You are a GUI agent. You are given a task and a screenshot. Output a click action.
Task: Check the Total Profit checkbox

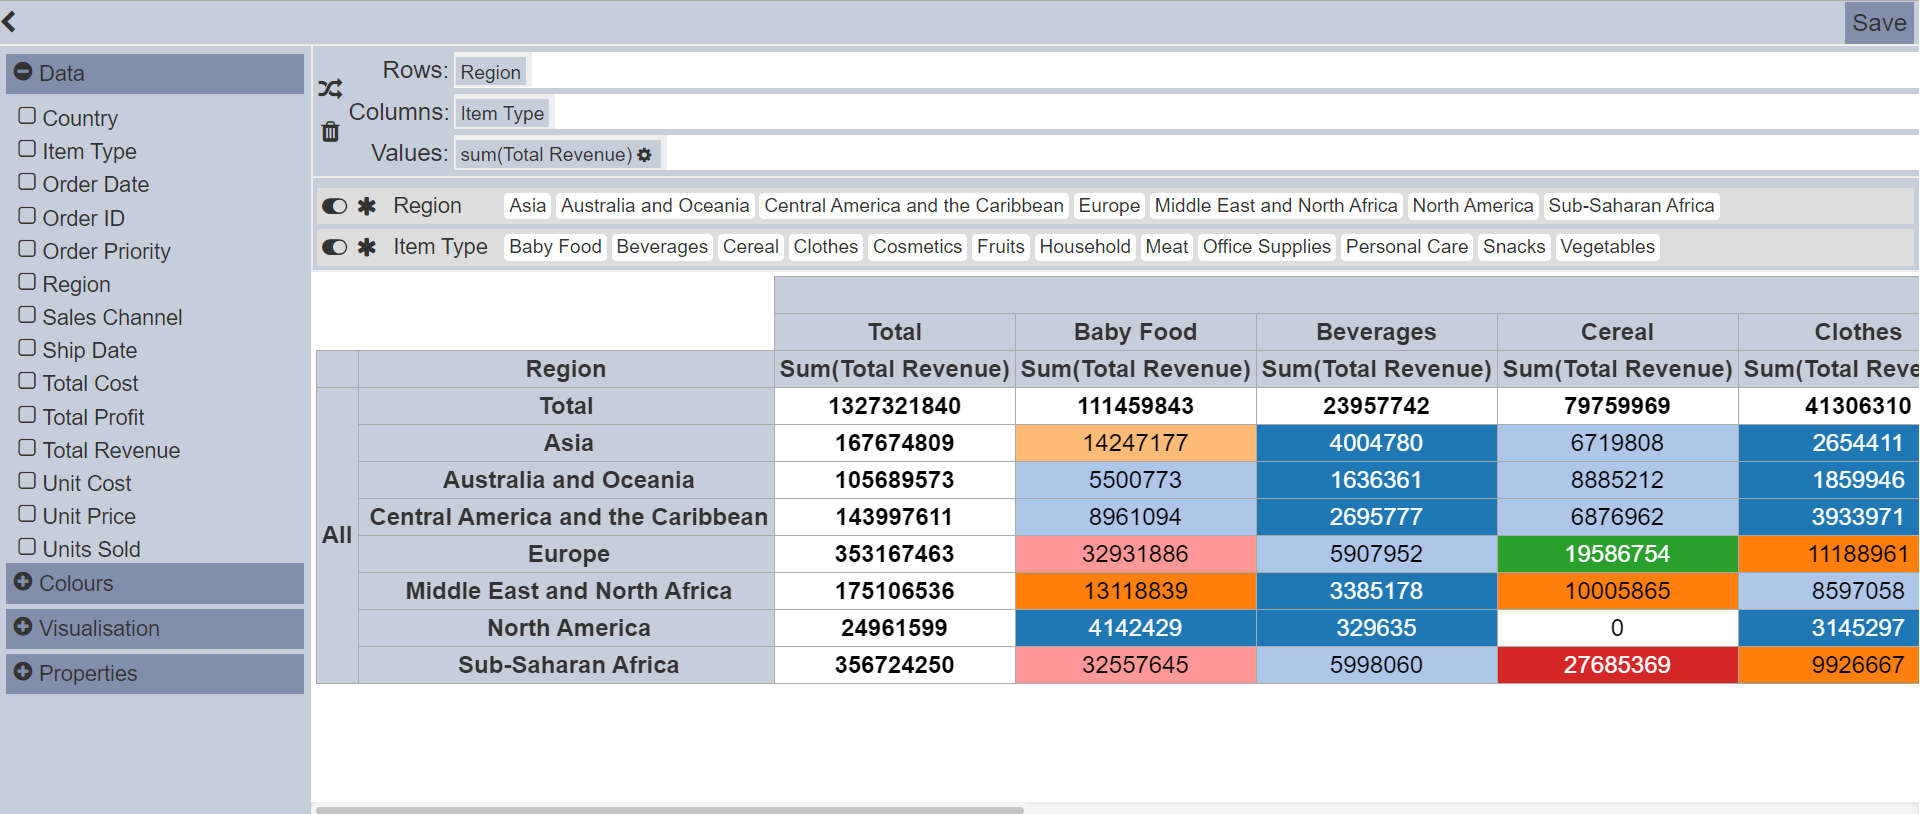pos(27,415)
